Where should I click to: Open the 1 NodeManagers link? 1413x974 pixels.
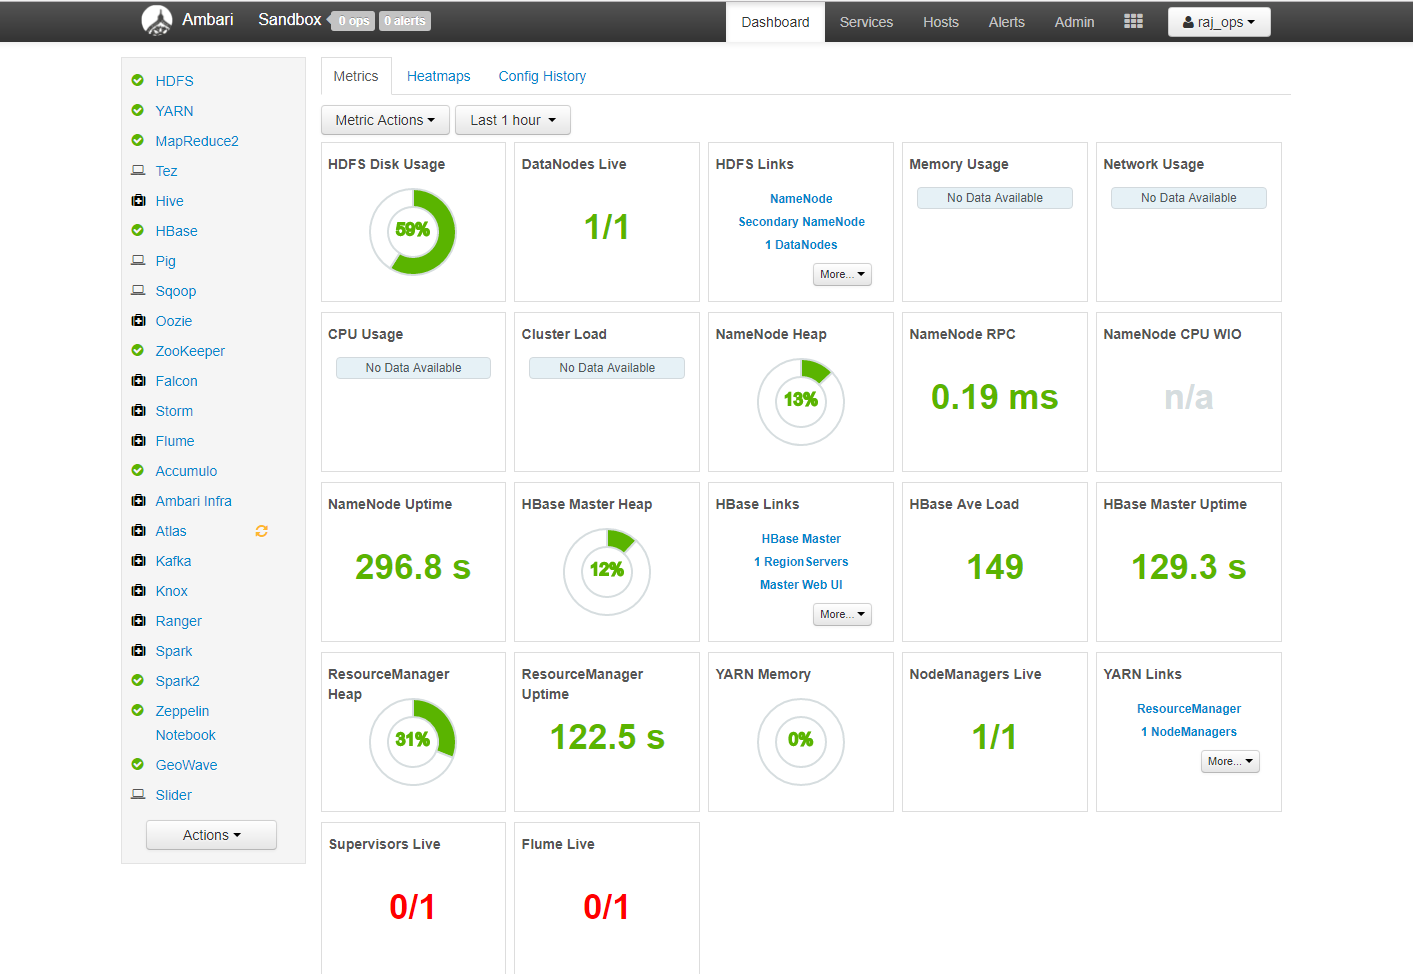(1189, 732)
